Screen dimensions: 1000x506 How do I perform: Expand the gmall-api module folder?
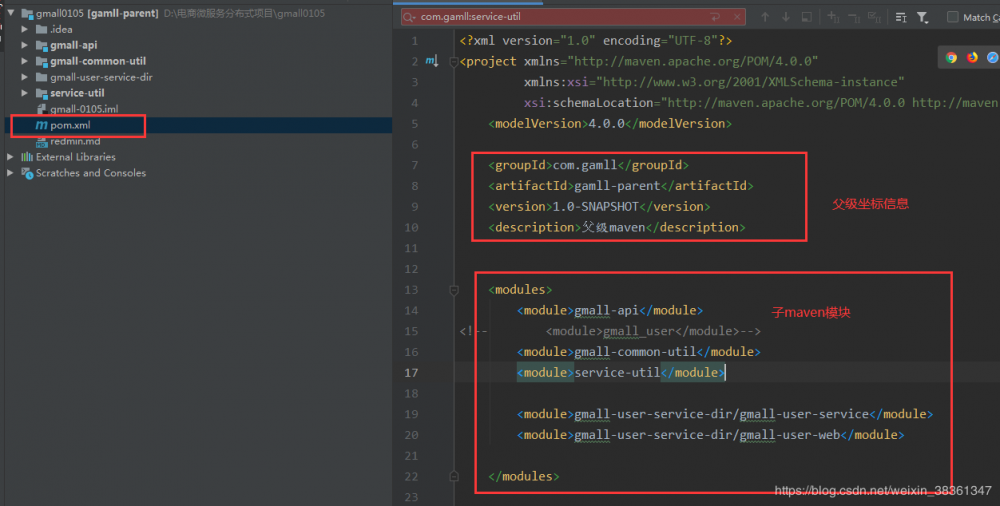(x=26, y=45)
